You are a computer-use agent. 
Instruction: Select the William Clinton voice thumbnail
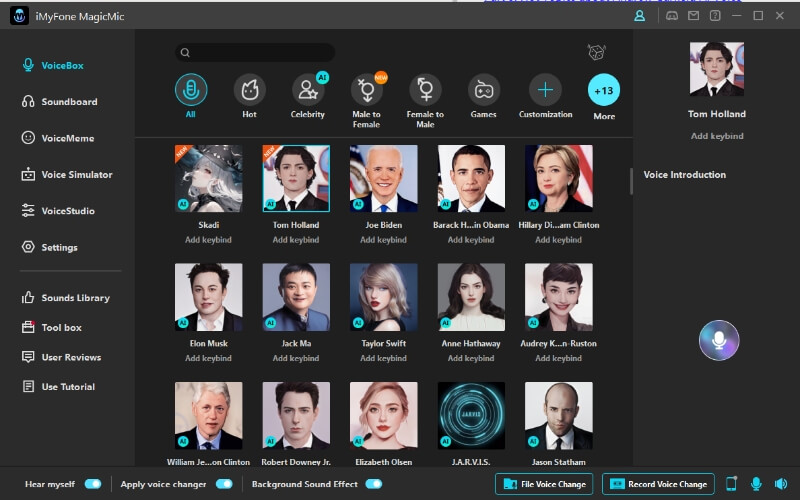[x=208, y=415]
